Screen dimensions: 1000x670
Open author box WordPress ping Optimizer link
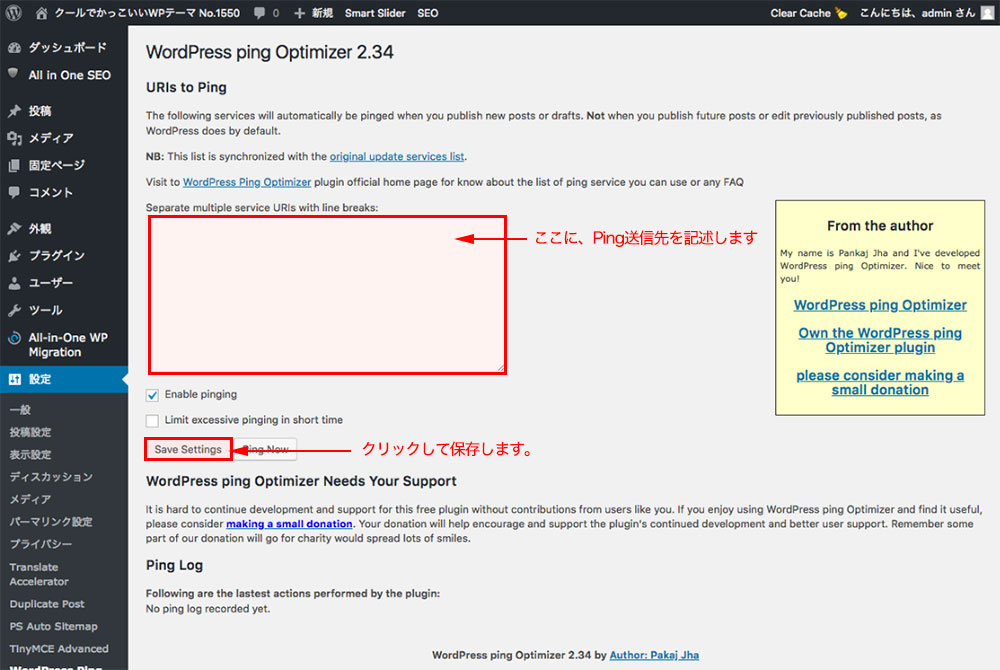(x=880, y=305)
